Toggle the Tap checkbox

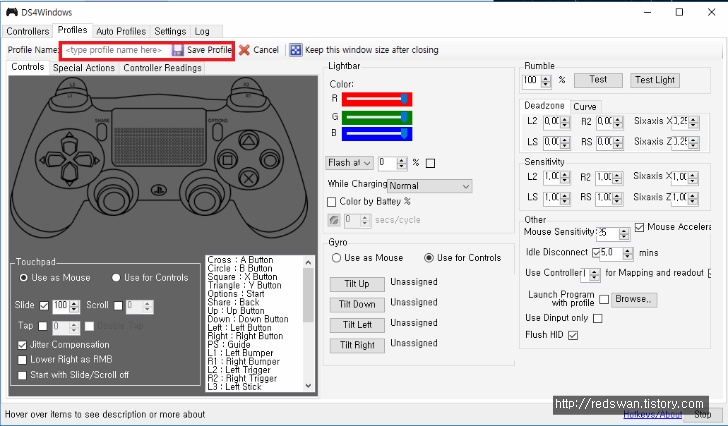[x=43, y=326]
